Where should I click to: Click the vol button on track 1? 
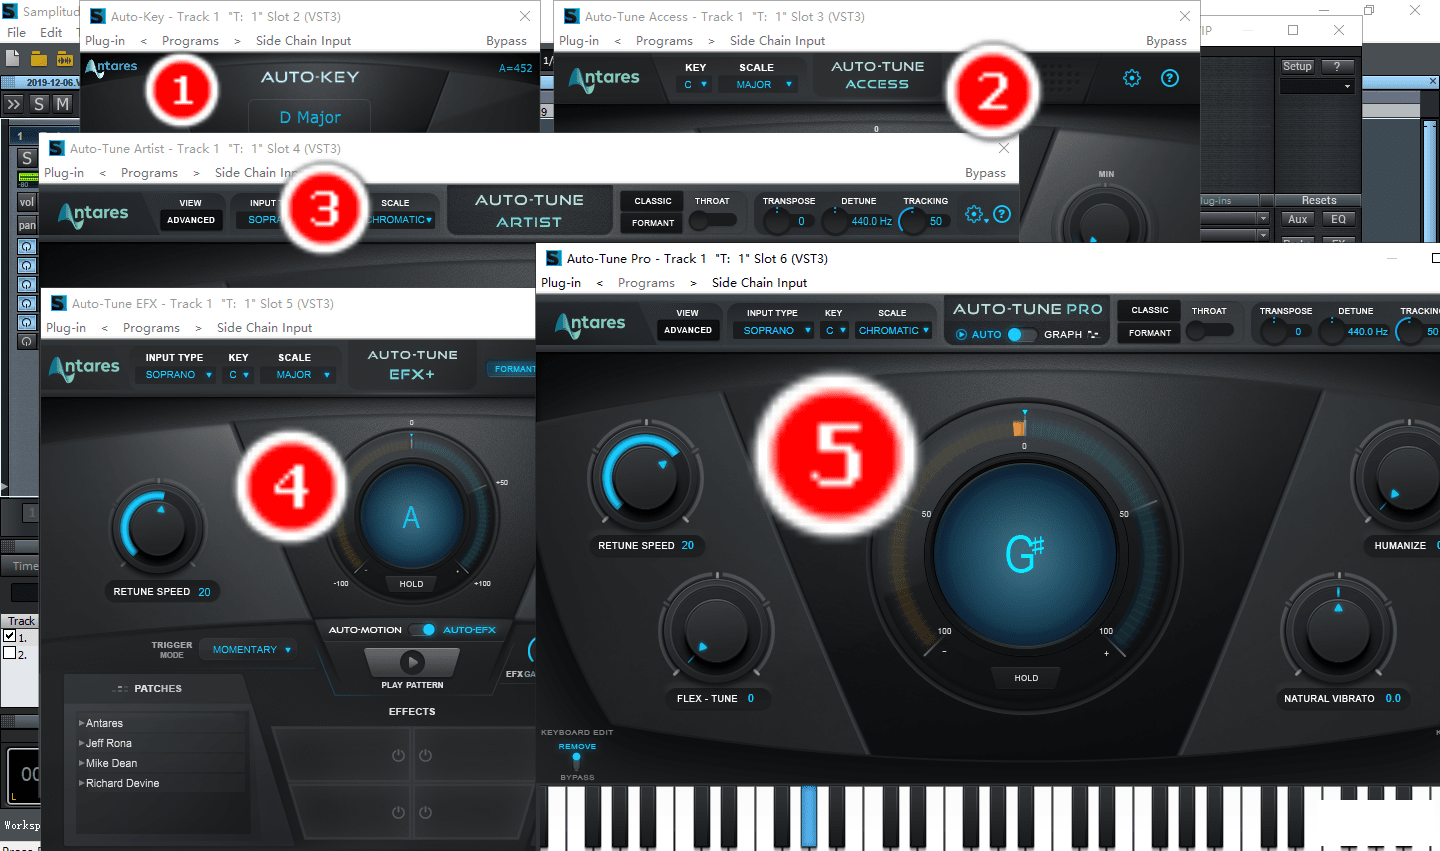[27, 202]
